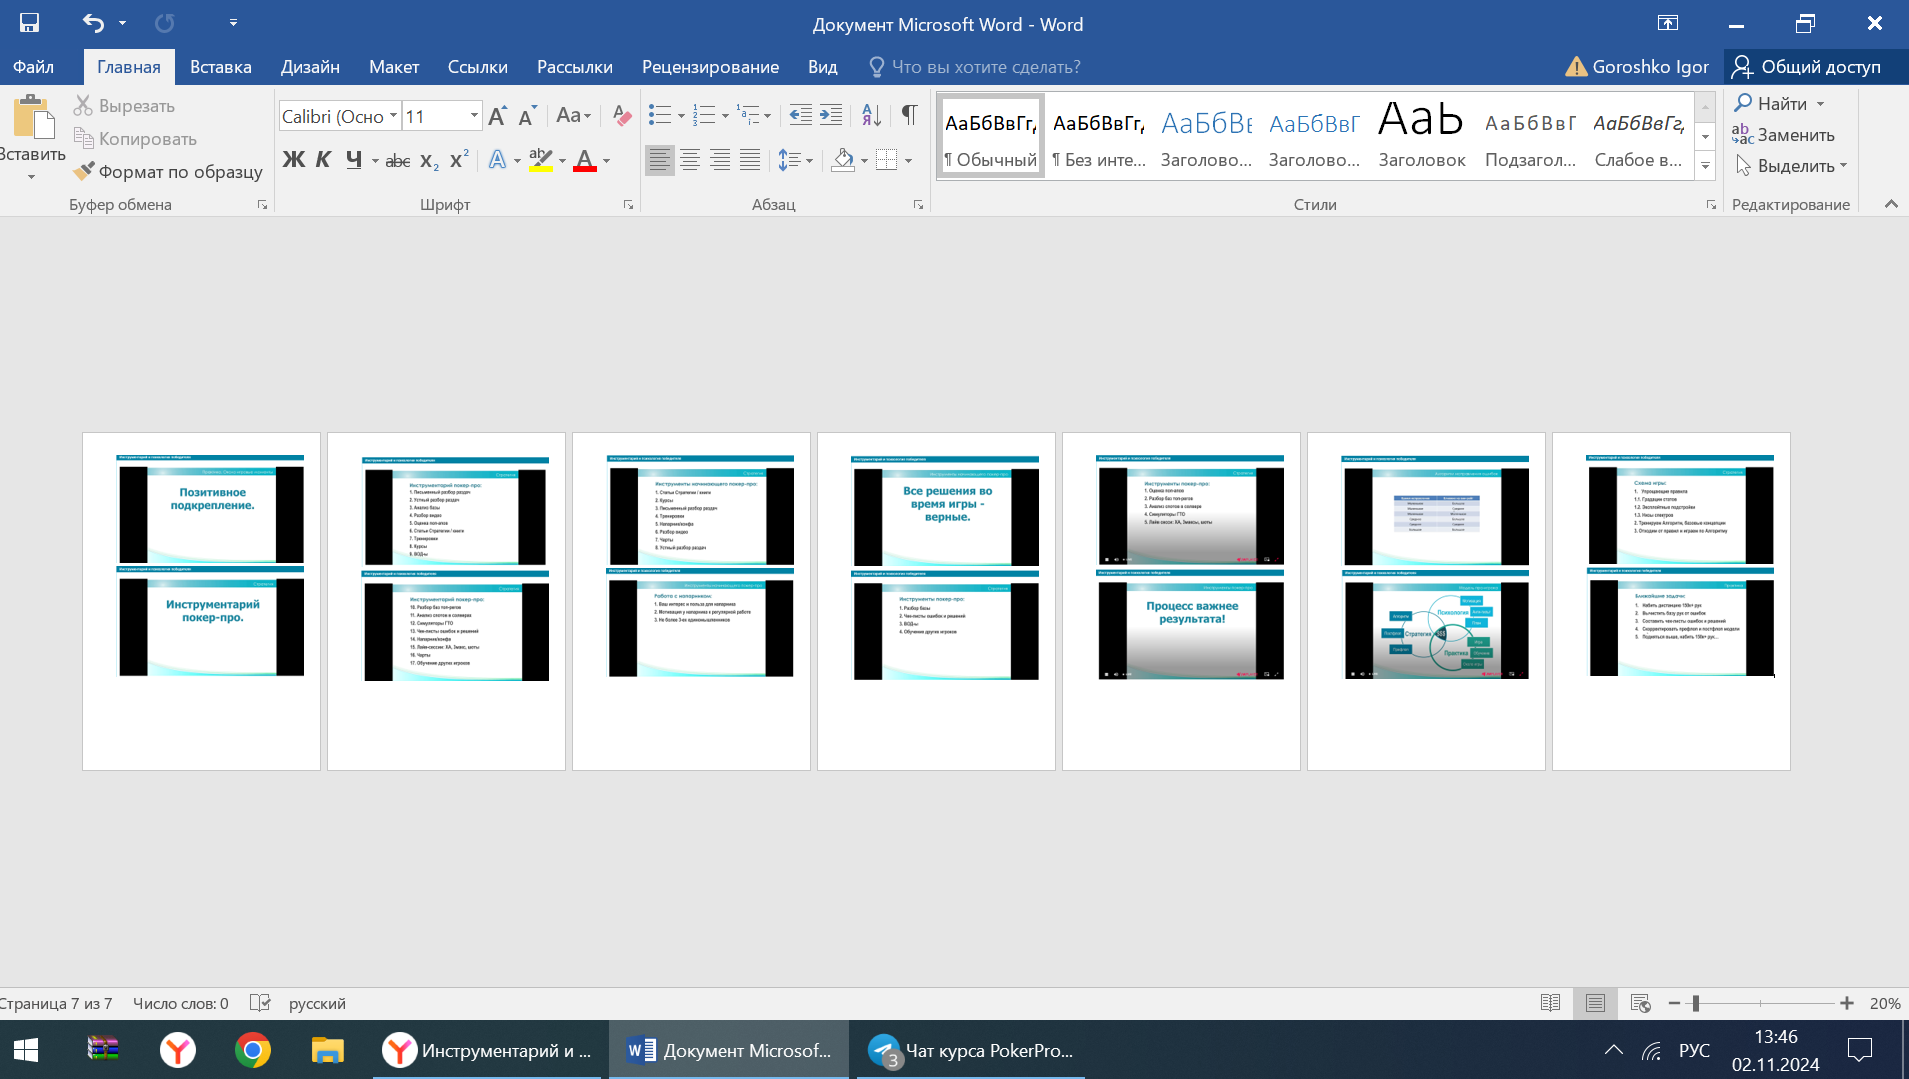Open the font color dropdown arrow
The image size is (1909, 1079).
pos(606,160)
